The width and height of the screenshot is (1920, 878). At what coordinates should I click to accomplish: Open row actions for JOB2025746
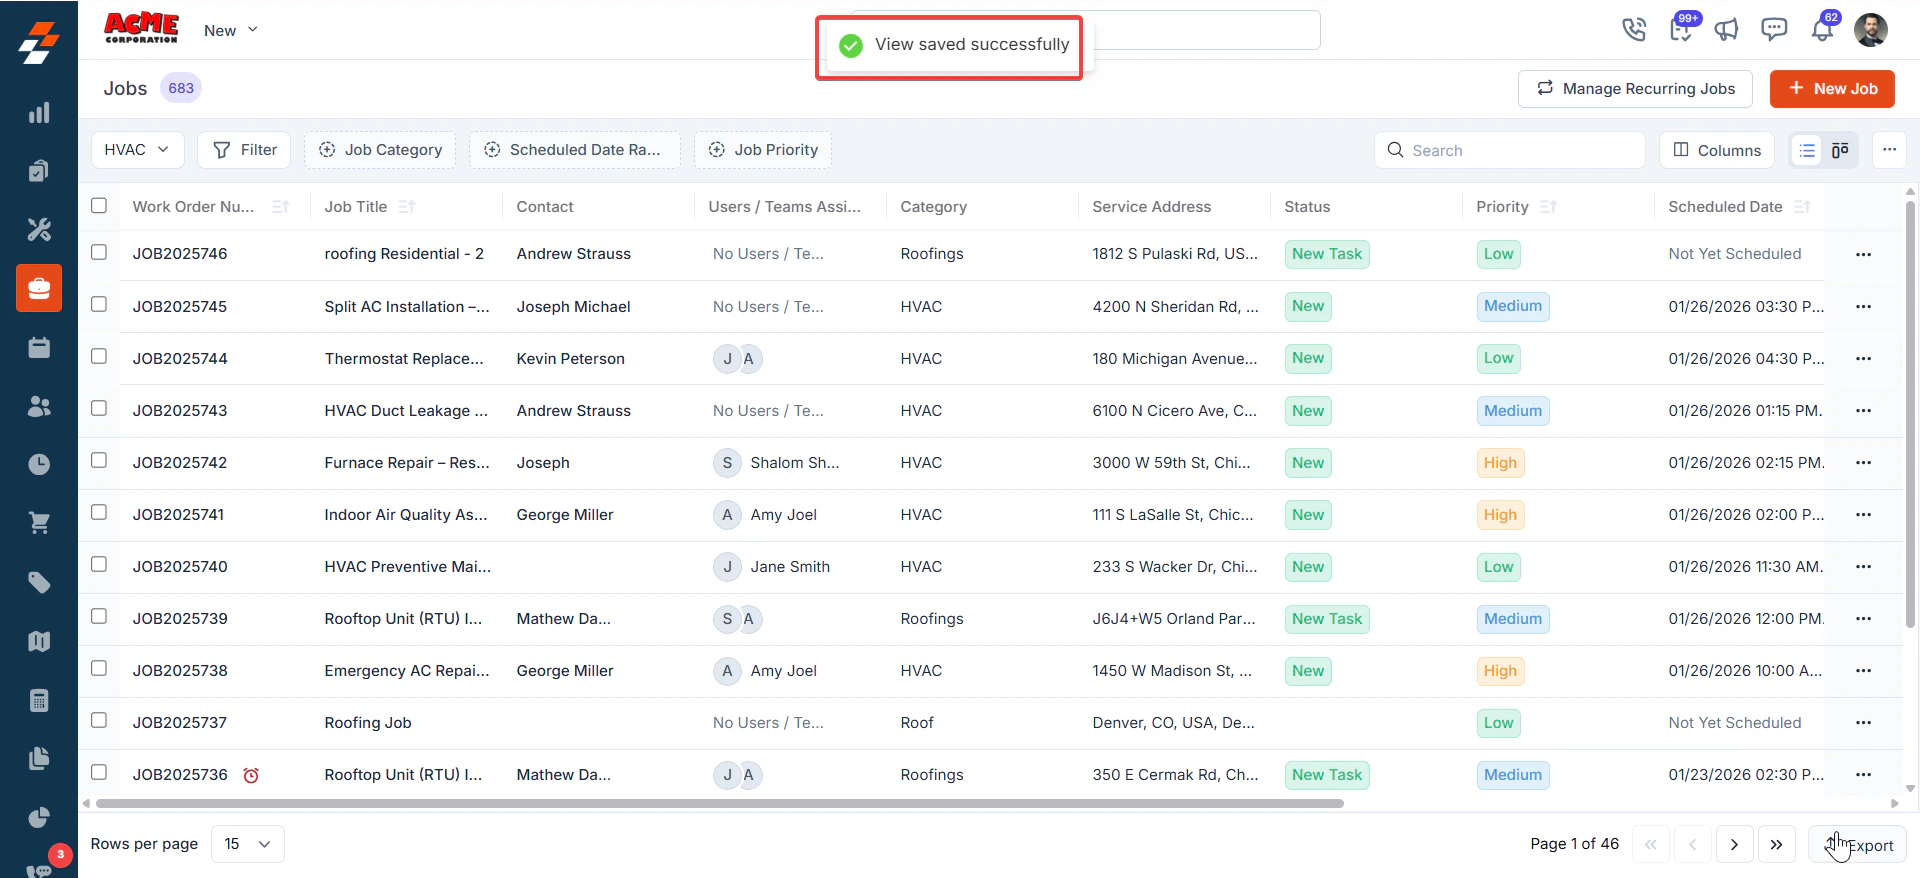1863,254
